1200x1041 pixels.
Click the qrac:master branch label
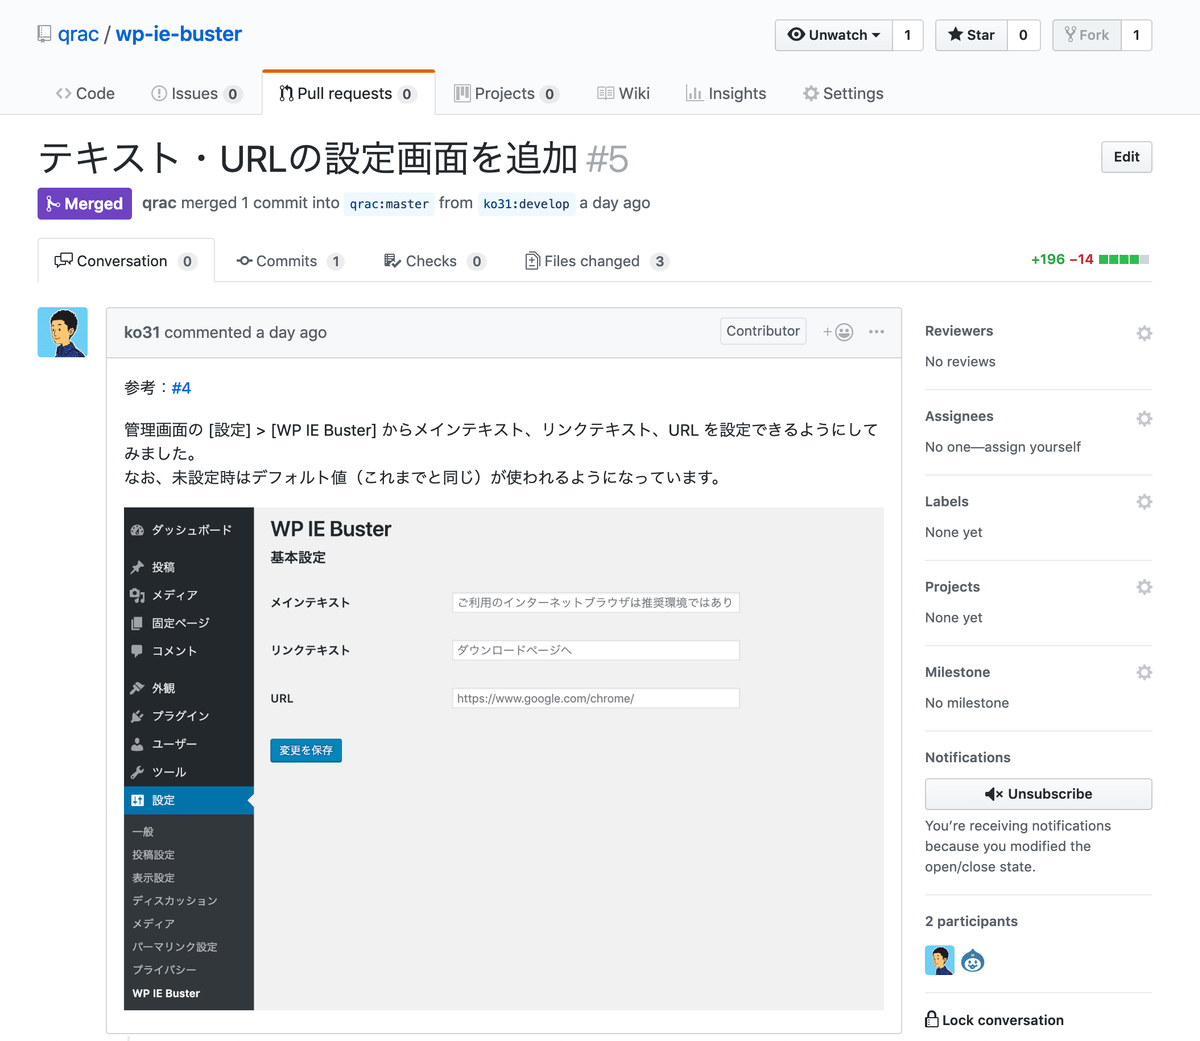(389, 204)
